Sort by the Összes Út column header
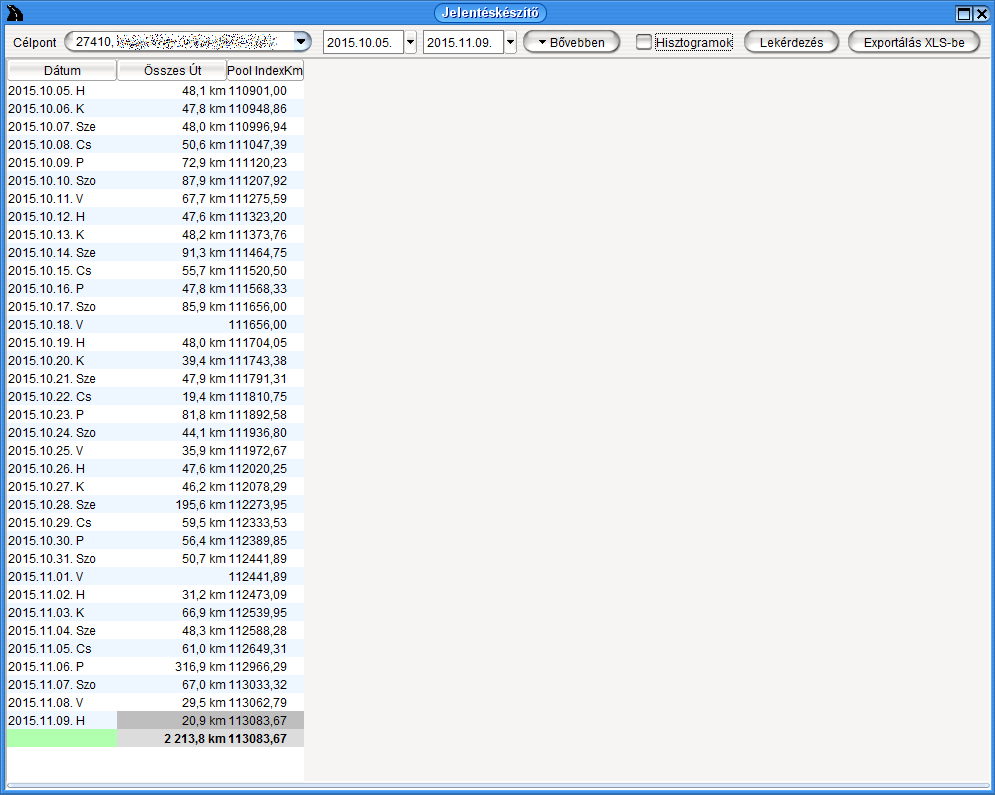 (172, 71)
